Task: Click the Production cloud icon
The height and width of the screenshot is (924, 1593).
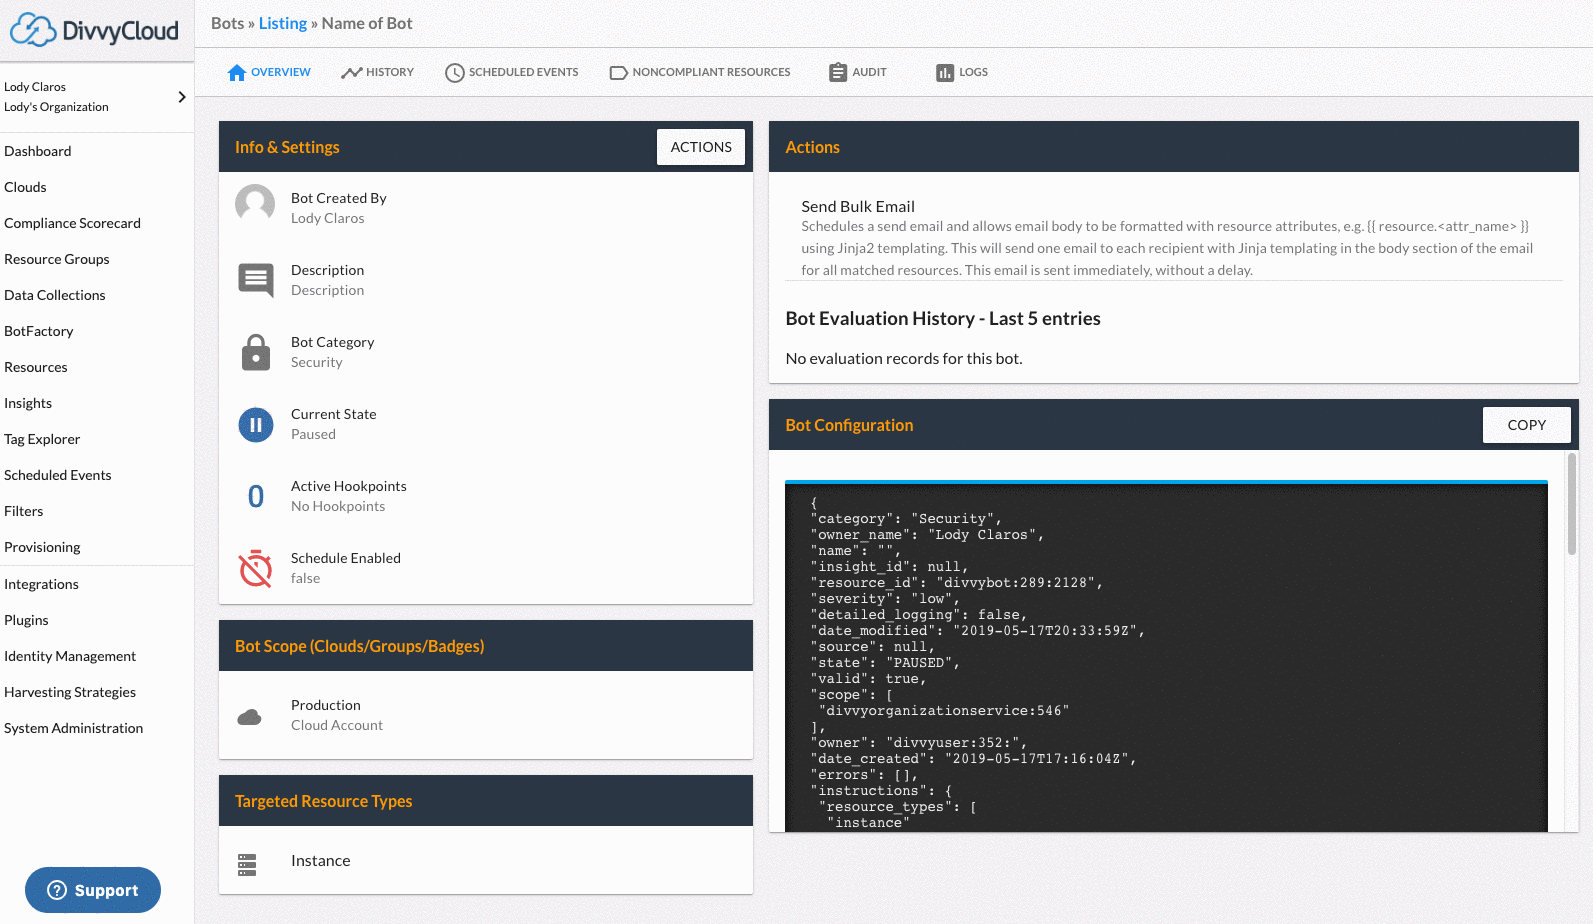Action: coord(249,716)
